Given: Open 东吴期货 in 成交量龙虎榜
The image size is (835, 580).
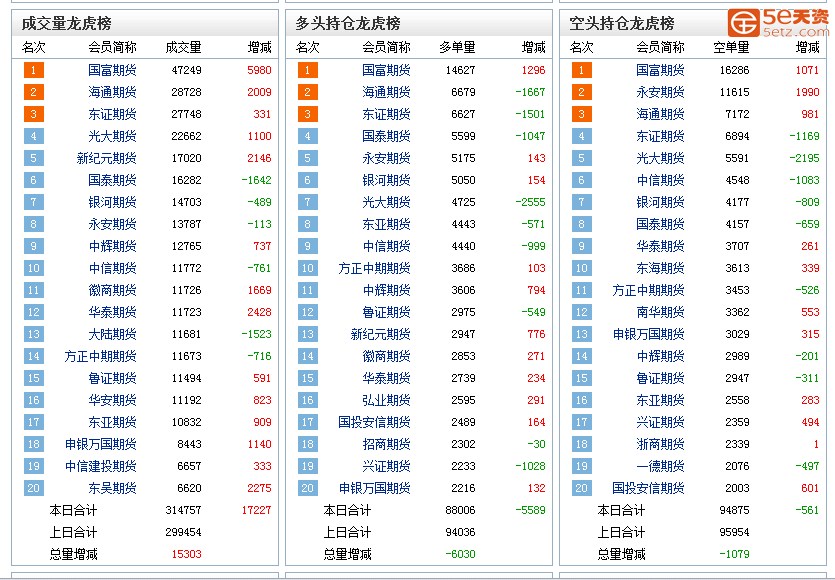Looking at the screenshot, I should point(112,488).
